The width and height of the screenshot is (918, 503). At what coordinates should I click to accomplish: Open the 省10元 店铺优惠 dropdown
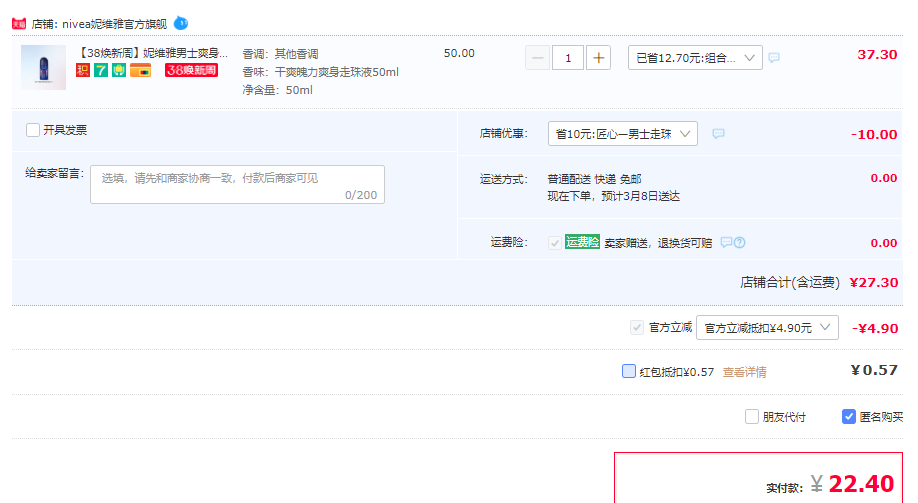622,134
